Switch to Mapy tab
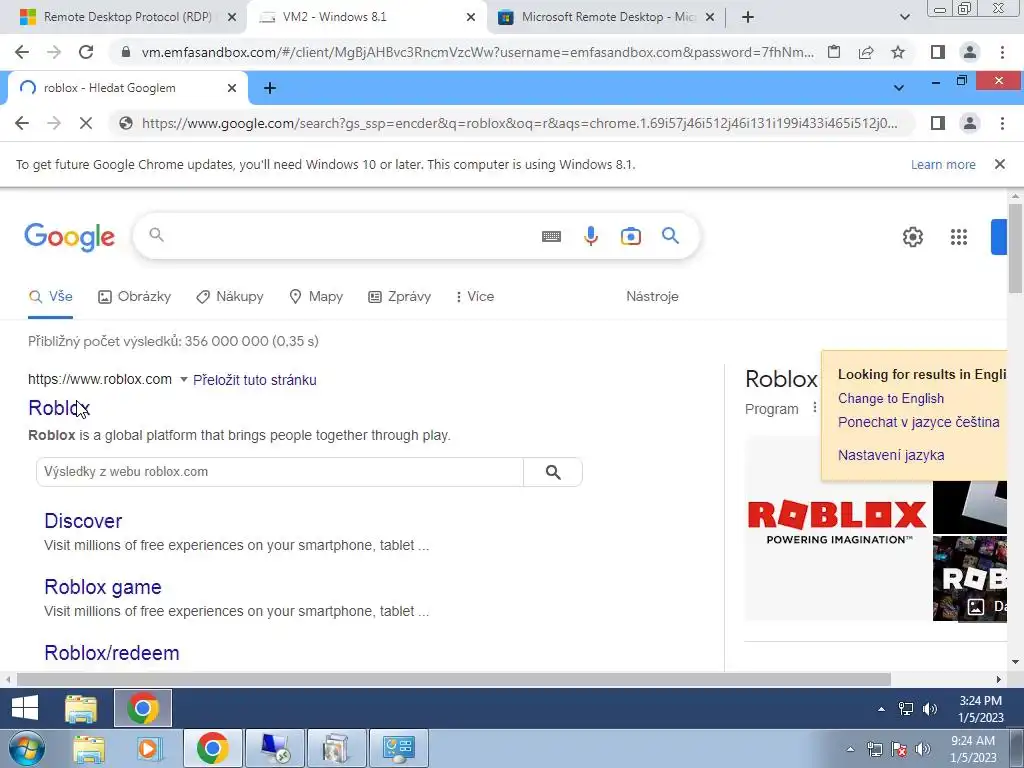The width and height of the screenshot is (1024, 768). click(316, 296)
